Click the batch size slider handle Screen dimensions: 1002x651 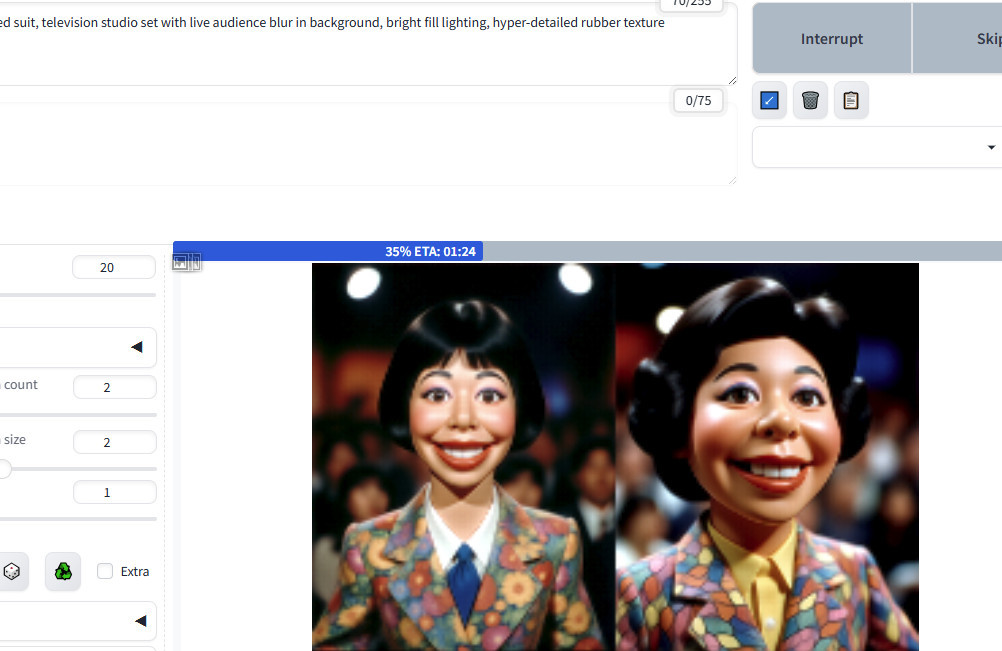4,469
